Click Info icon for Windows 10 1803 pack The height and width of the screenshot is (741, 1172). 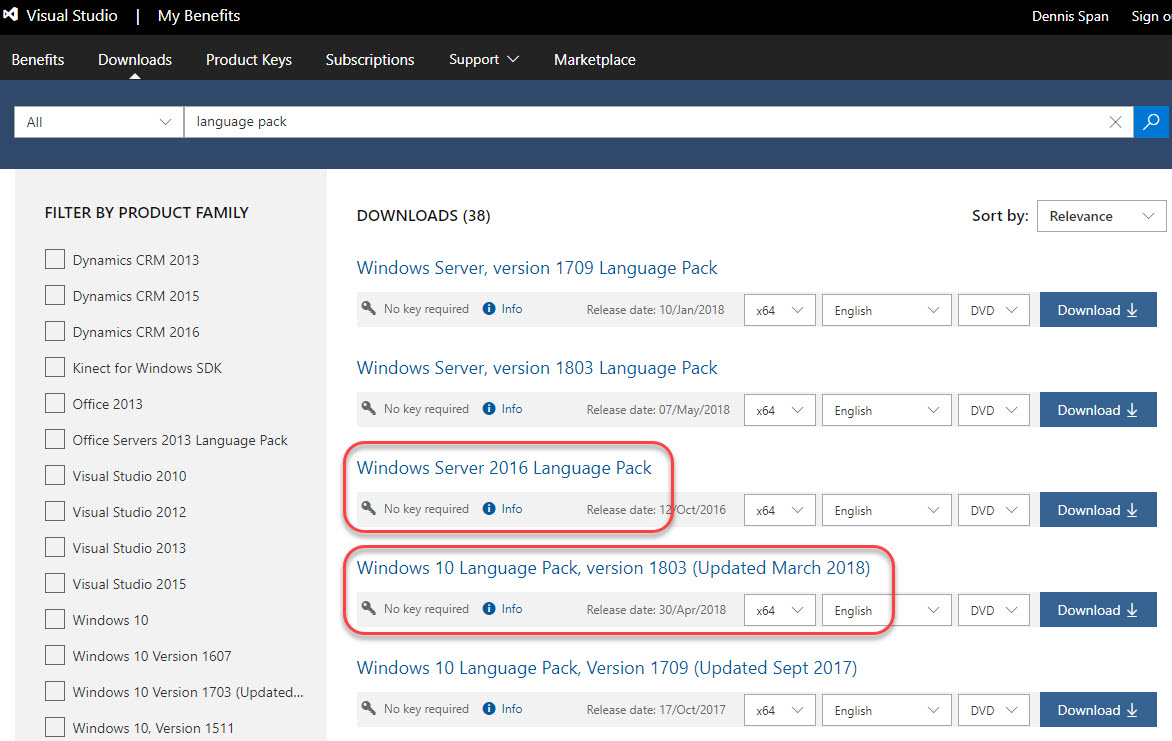489,609
